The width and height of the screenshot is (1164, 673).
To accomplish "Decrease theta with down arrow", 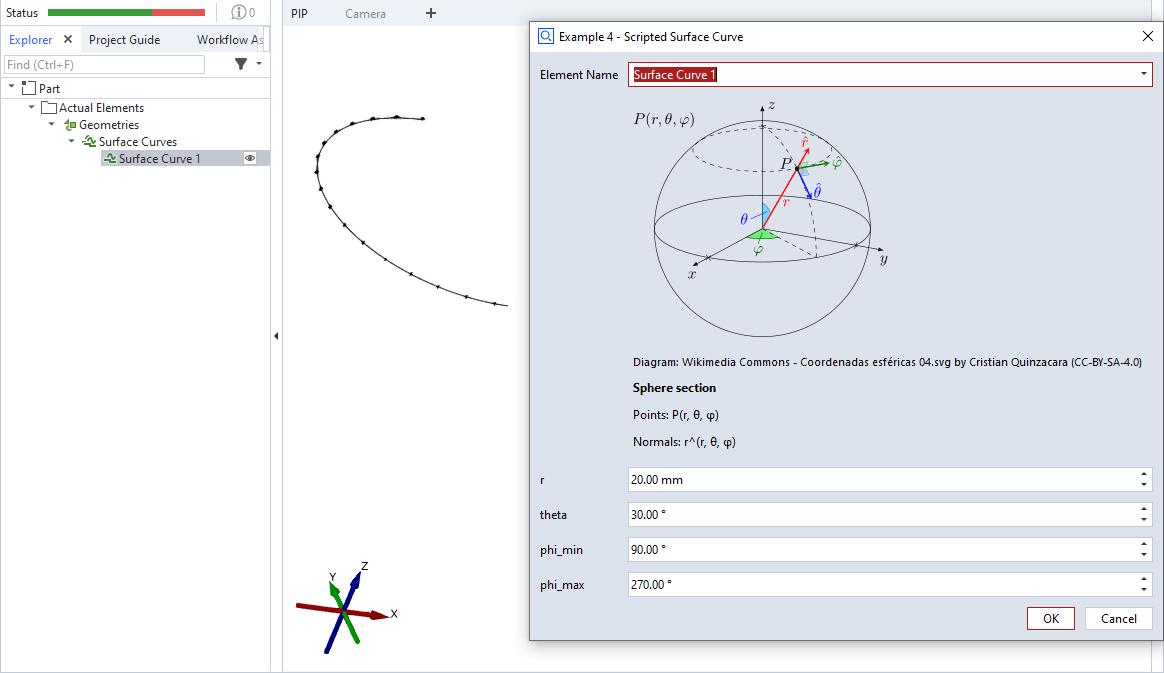I will [x=1144, y=520].
